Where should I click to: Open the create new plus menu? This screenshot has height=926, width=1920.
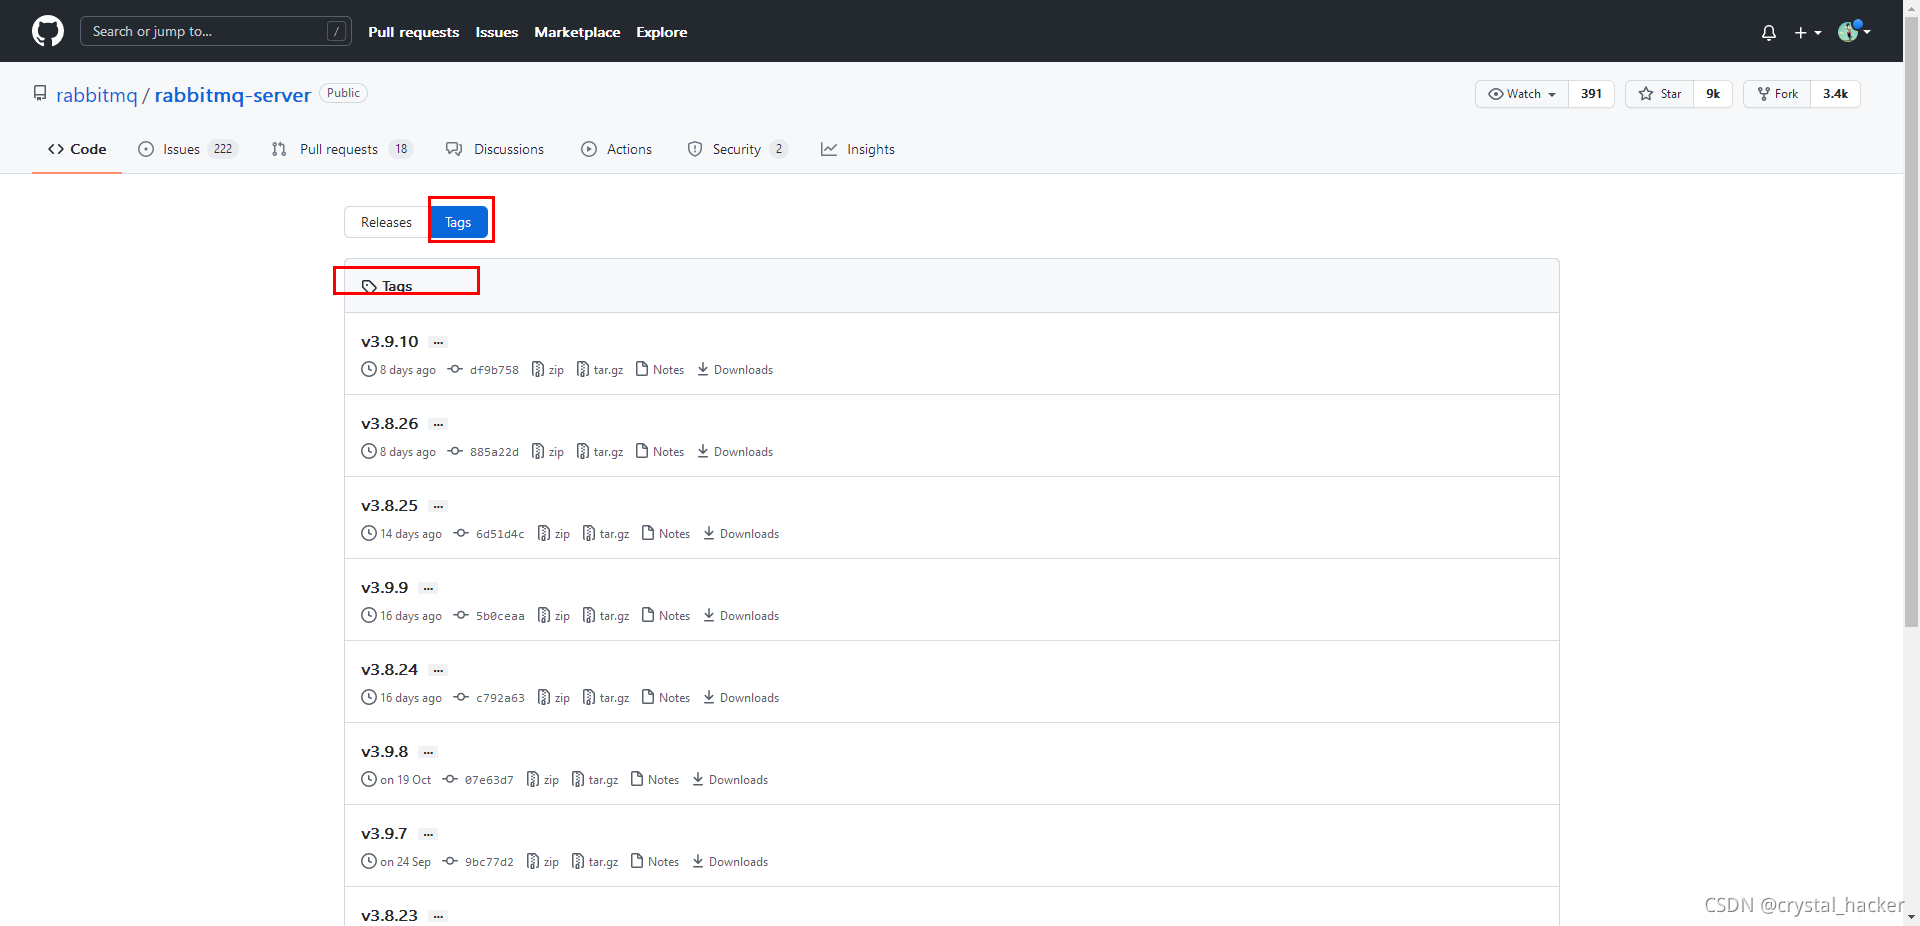[1807, 32]
